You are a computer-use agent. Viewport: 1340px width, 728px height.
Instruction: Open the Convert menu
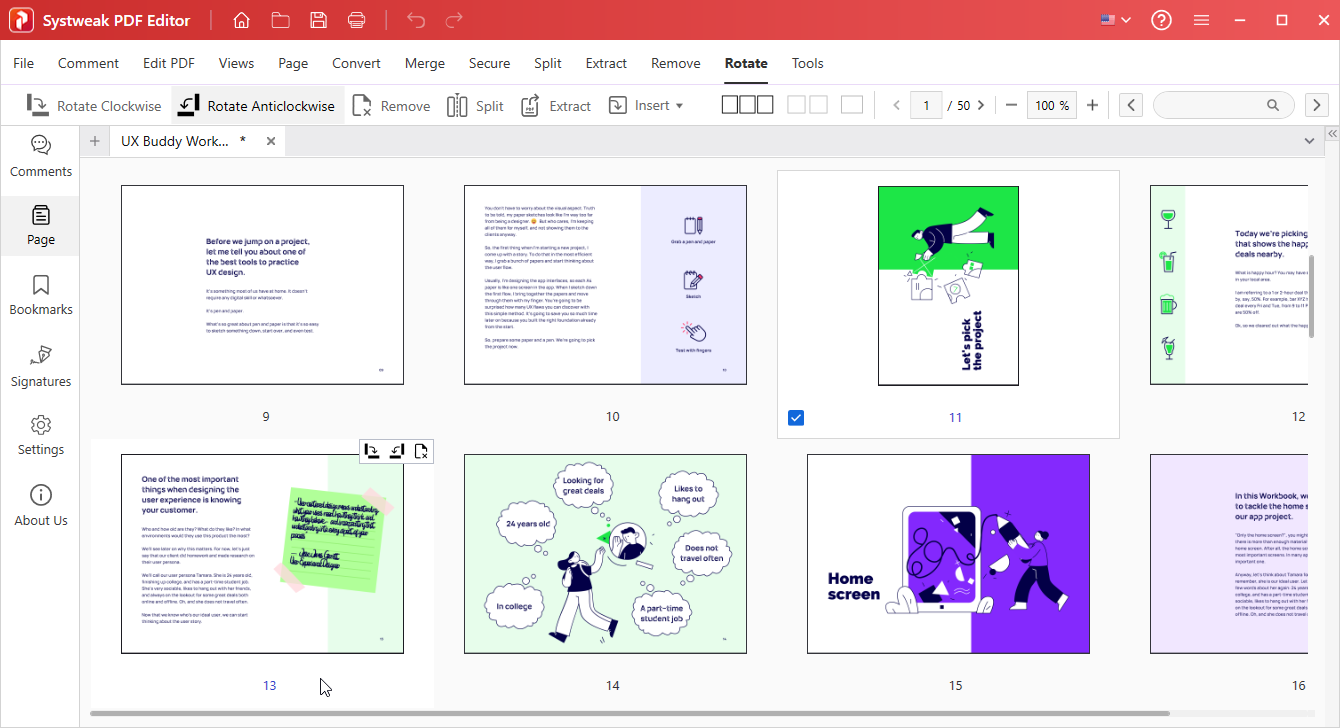click(356, 63)
